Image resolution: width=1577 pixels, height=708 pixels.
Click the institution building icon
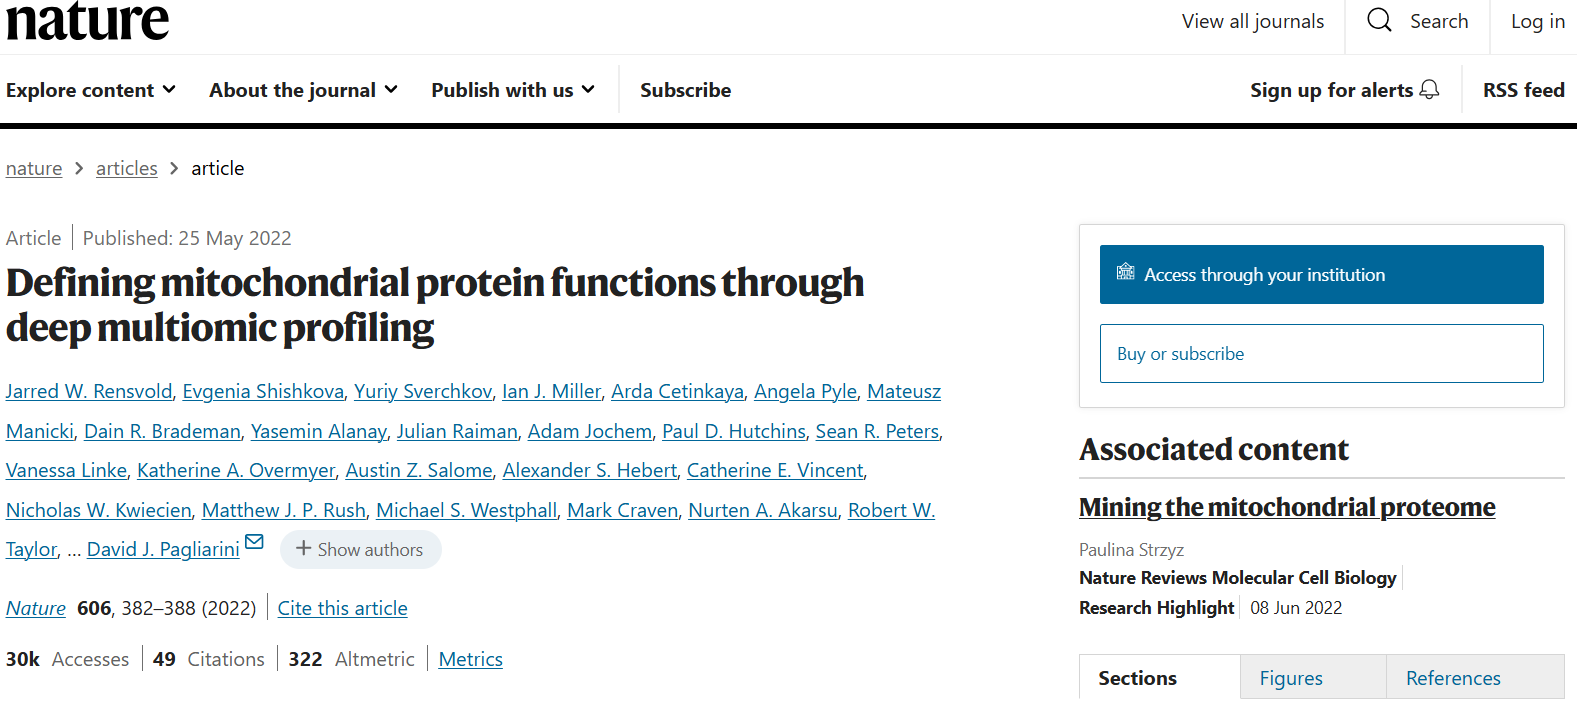1125,272
